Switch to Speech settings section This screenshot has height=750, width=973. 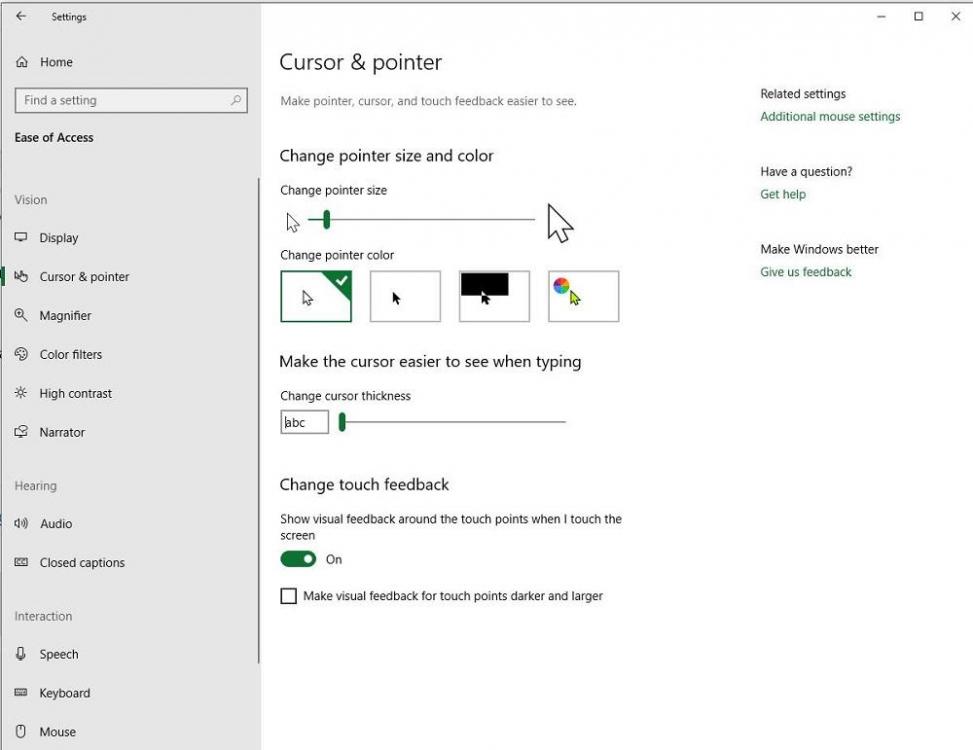point(58,654)
